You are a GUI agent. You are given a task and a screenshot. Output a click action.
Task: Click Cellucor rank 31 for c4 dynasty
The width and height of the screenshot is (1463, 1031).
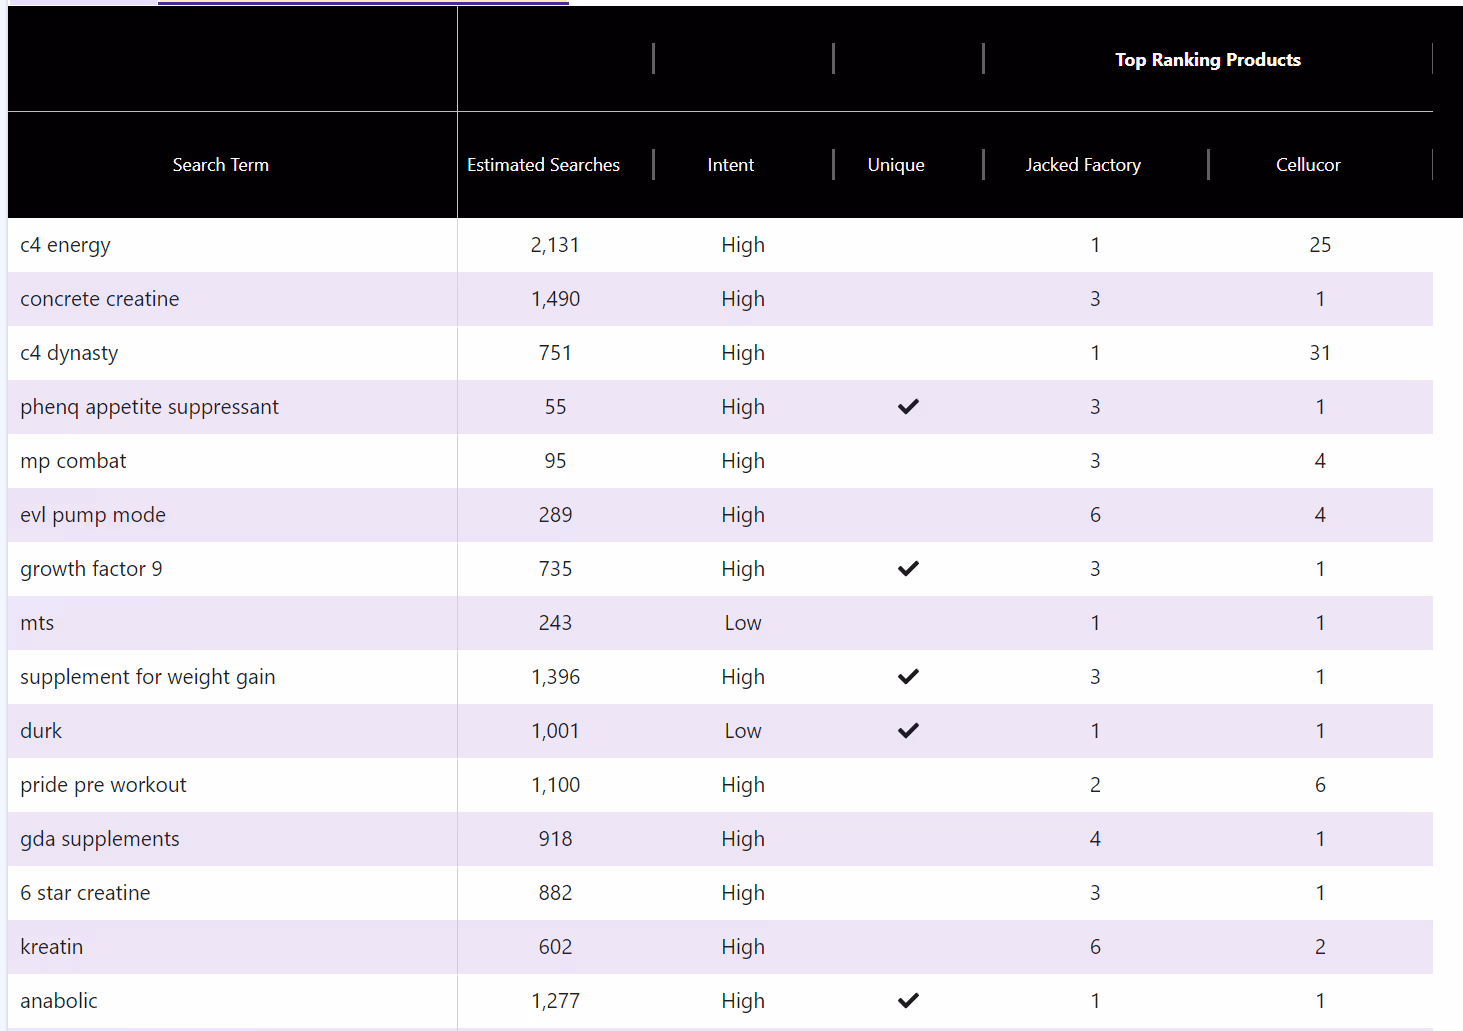tap(1320, 353)
